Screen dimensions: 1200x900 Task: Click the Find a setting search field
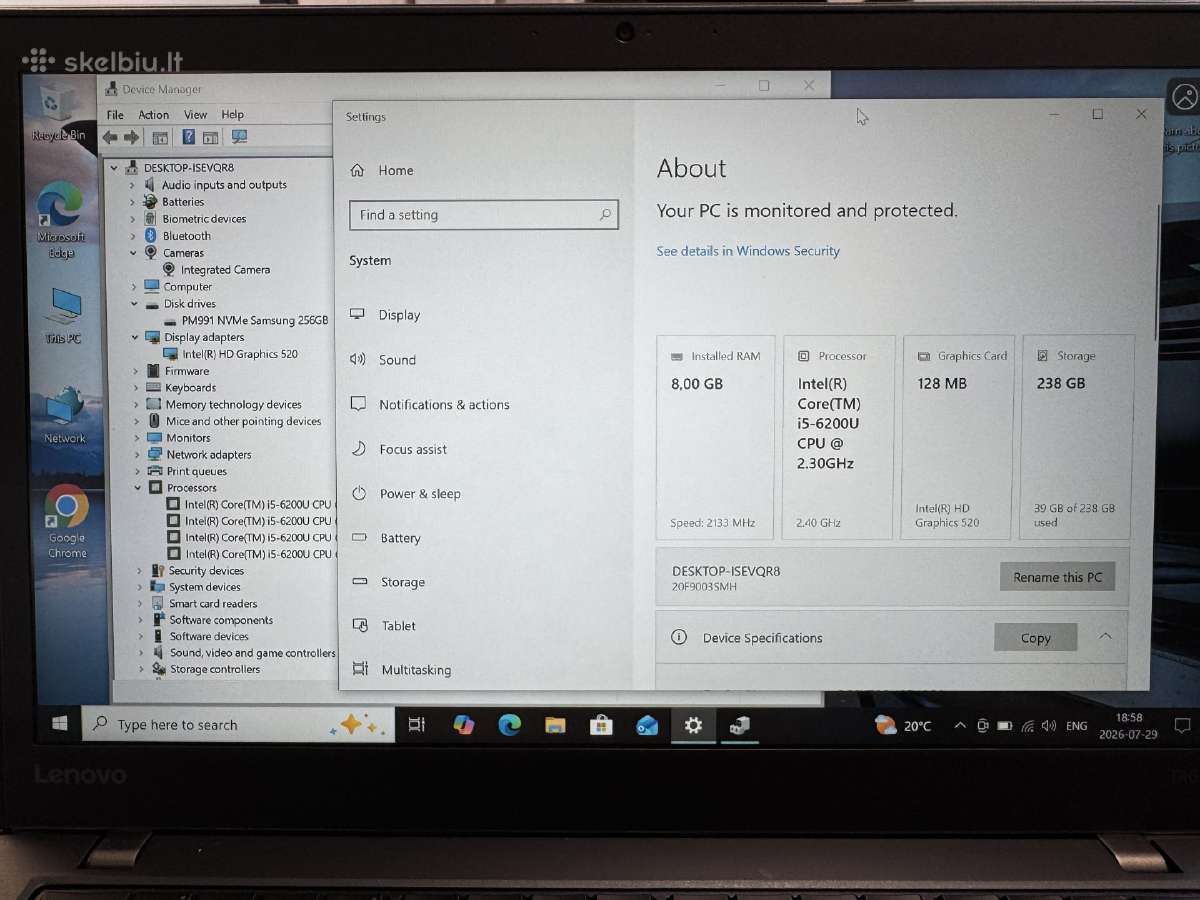[484, 214]
